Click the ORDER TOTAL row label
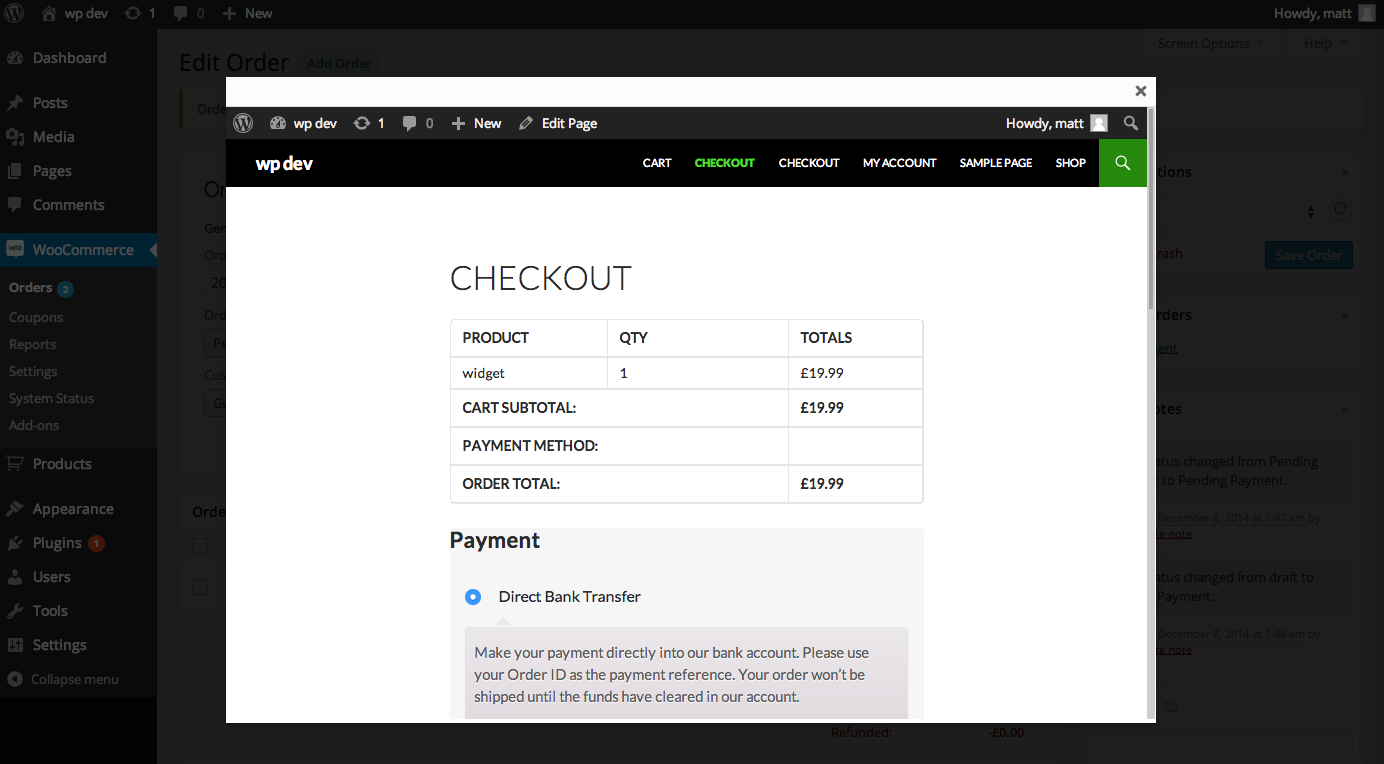 click(x=511, y=484)
